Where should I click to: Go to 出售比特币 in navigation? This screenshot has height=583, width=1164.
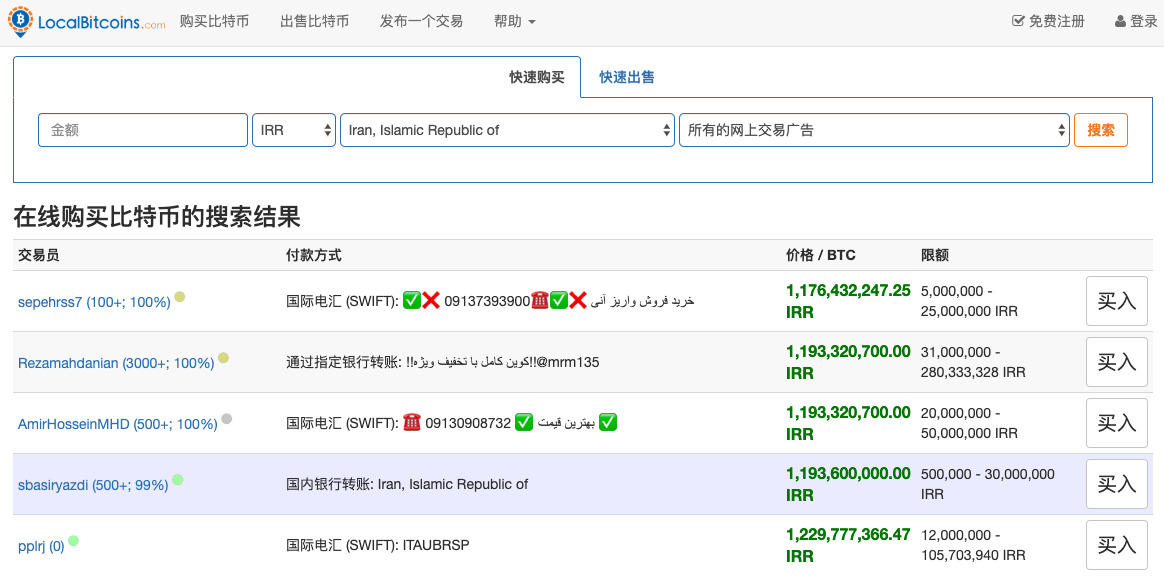[314, 21]
